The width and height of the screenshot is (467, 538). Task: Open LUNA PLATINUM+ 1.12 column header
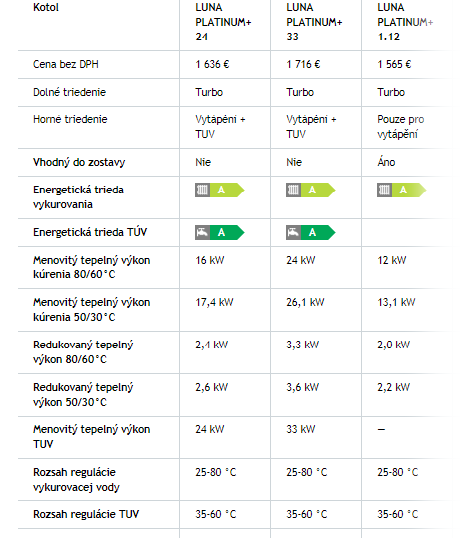click(405, 22)
